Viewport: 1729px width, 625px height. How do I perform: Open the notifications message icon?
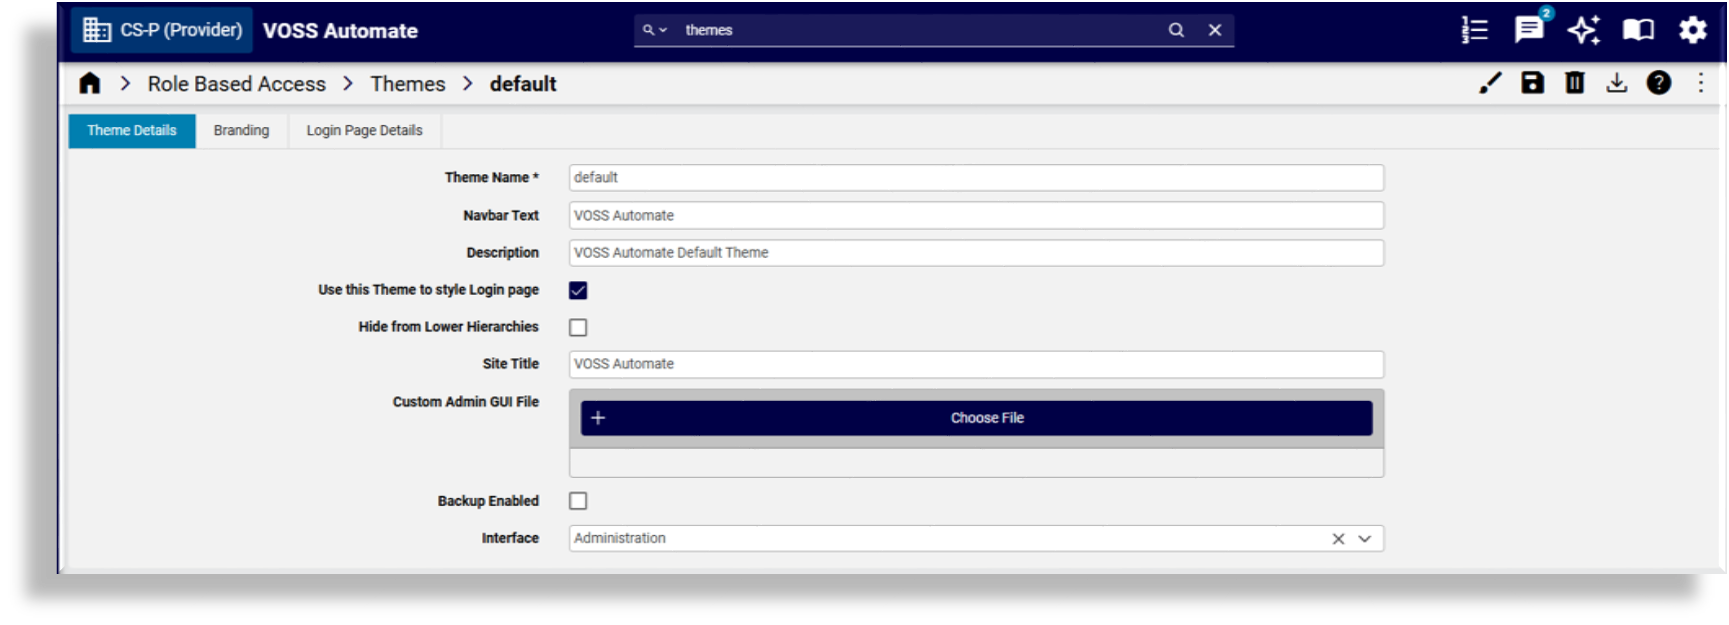tap(1528, 30)
